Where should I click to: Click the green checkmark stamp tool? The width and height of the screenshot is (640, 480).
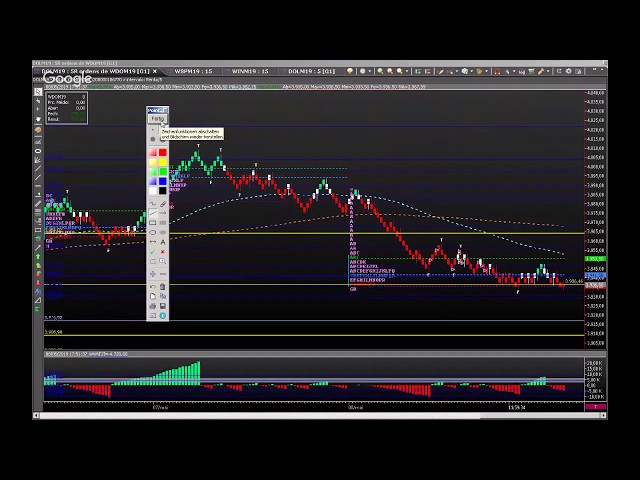pyautogui.click(x=153, y=252)
